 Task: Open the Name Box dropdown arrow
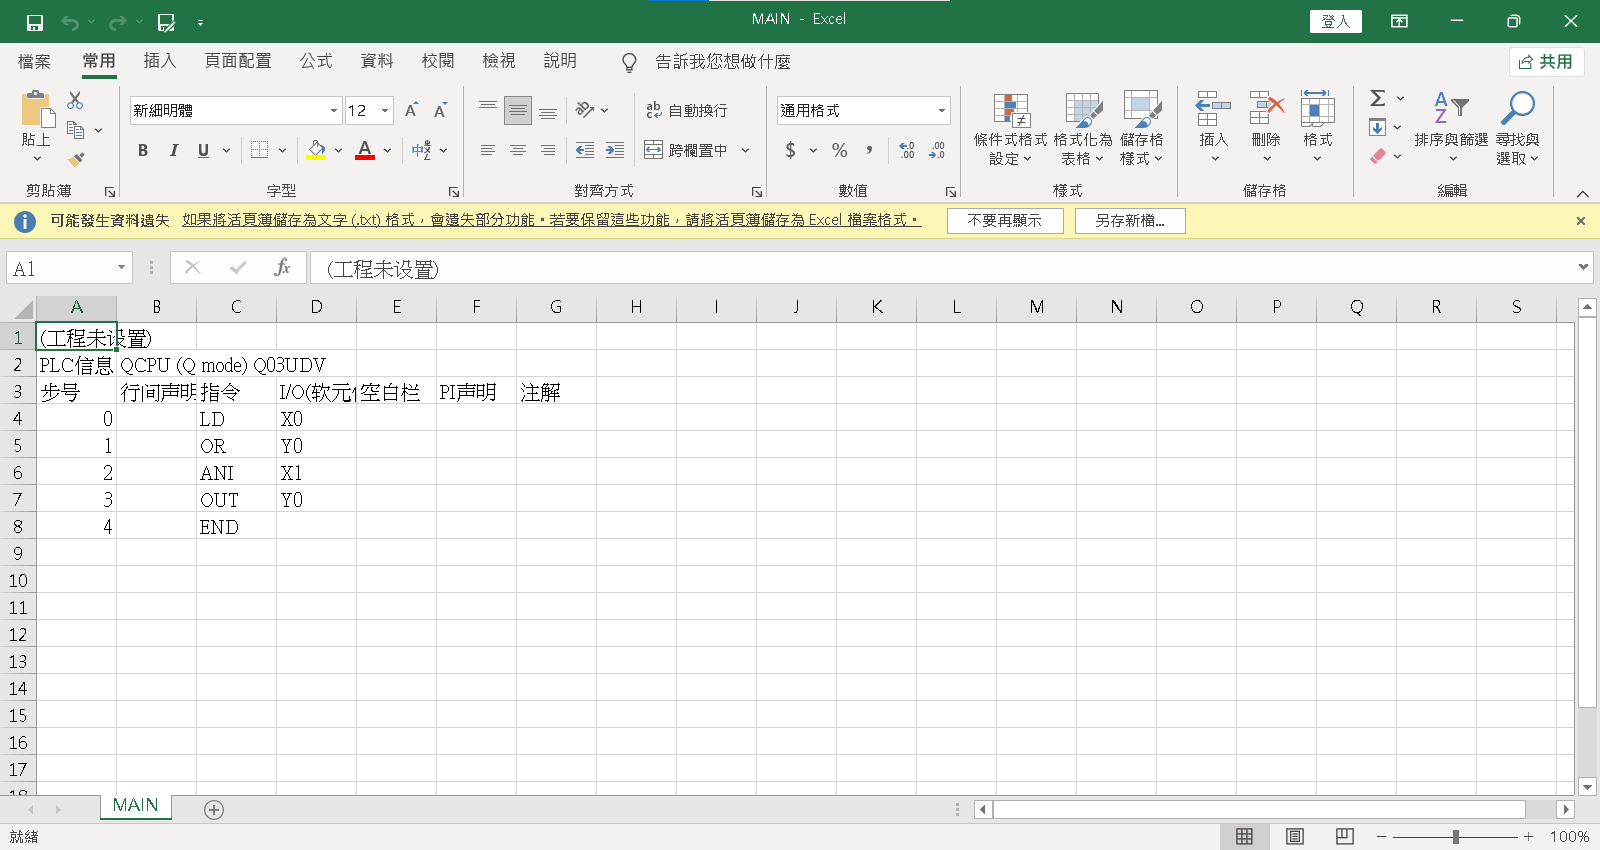pos(121,268)
